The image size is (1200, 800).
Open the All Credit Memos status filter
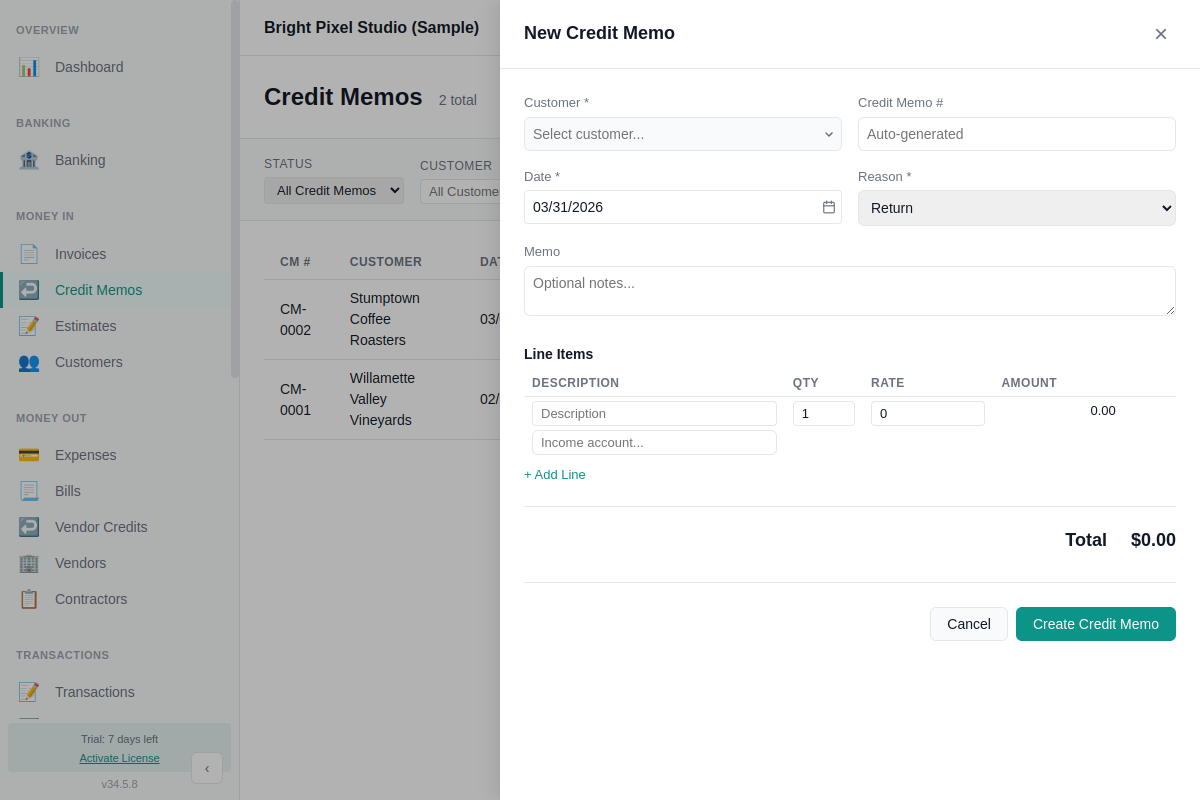coord(333,189)
